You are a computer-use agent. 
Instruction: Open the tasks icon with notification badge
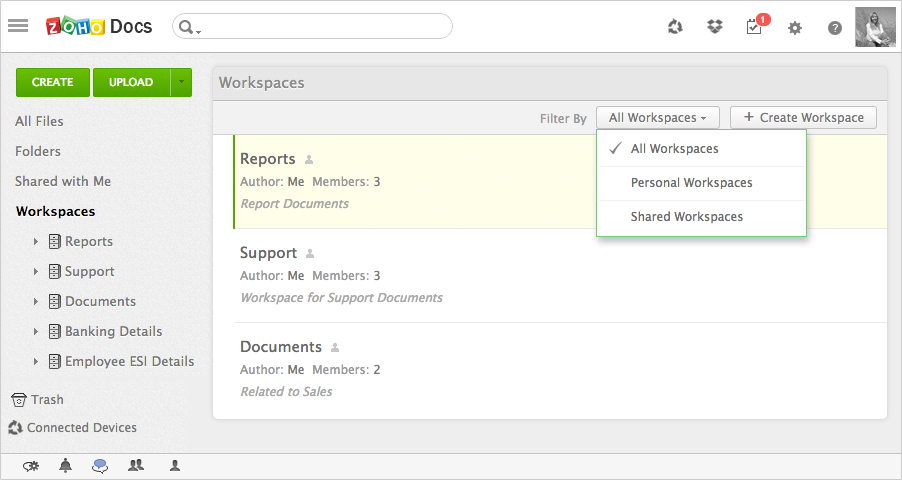(x=755, y=27)
